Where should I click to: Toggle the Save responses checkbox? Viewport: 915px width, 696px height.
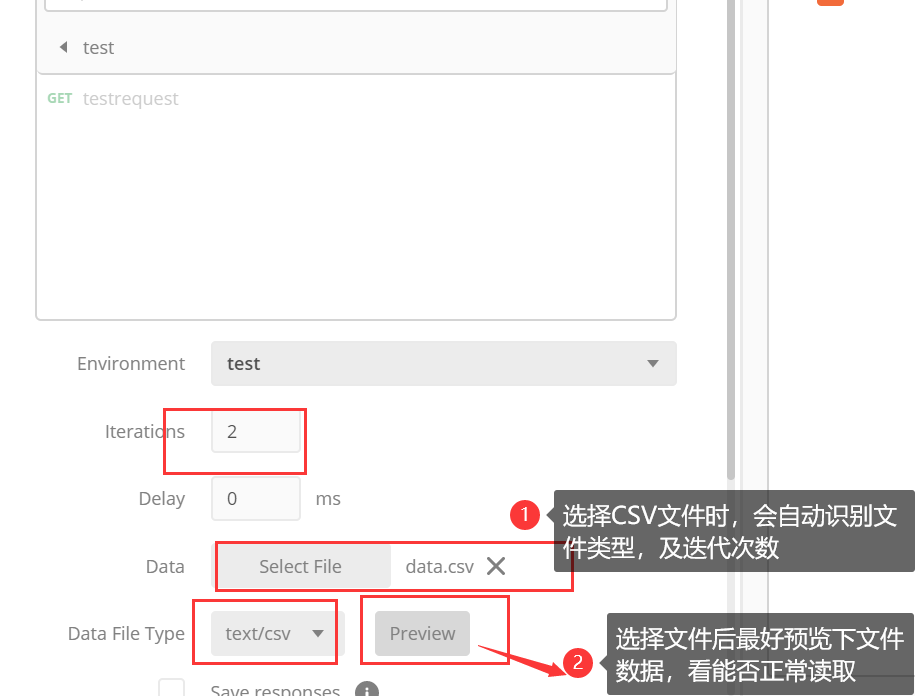(172, 689)
